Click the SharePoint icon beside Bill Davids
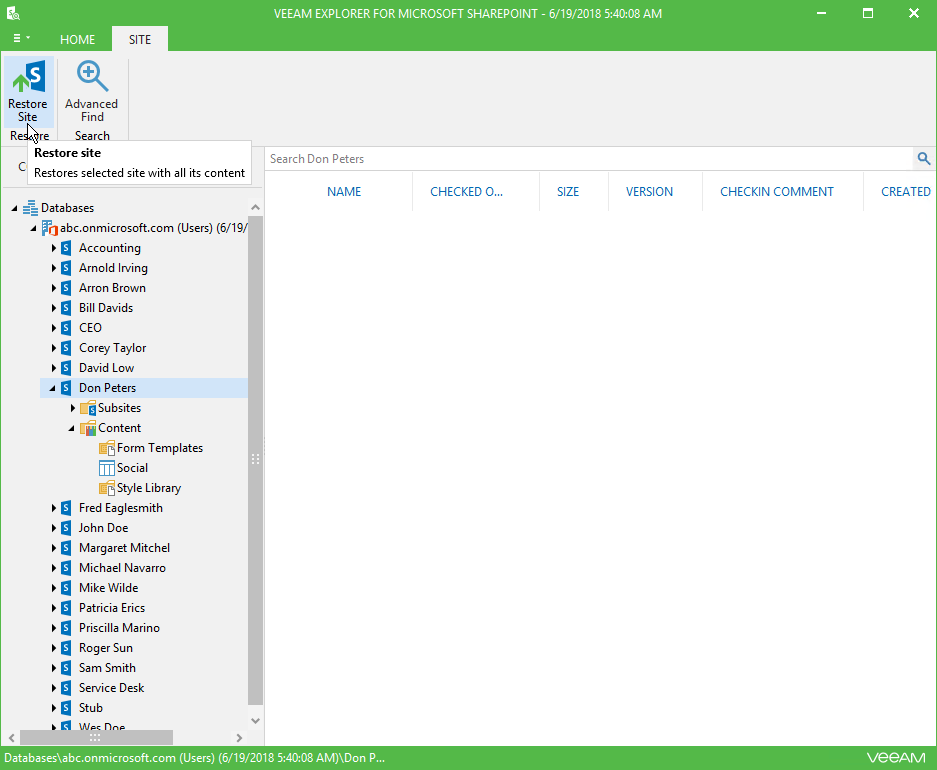 tap(66, 308)
